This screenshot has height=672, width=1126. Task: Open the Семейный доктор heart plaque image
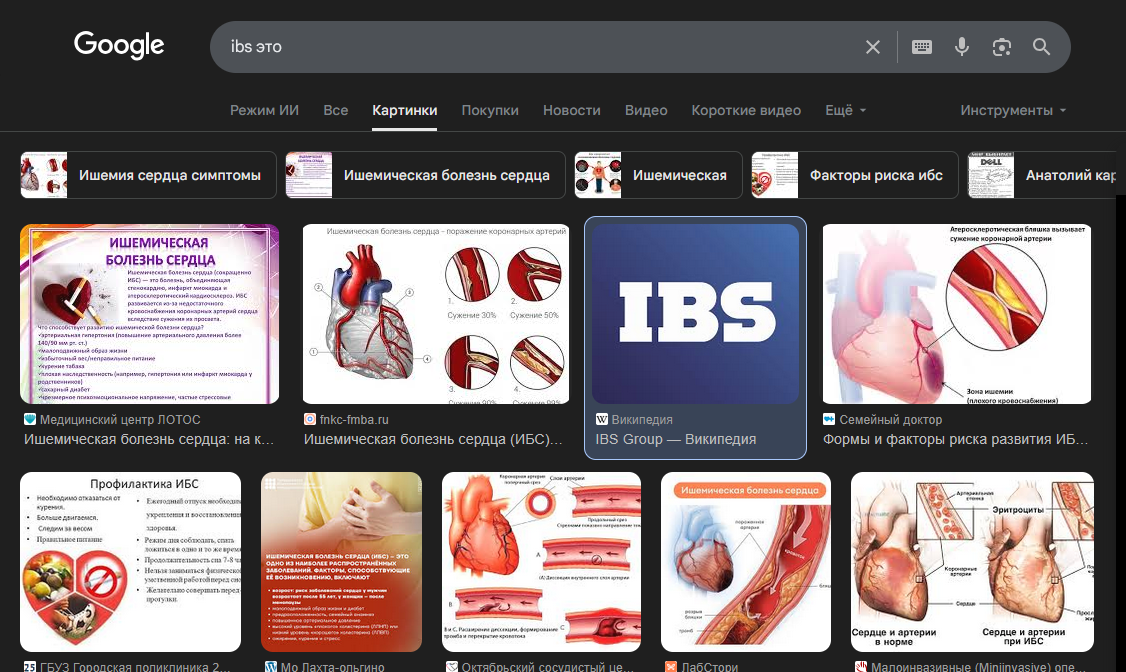click(957, 314)
